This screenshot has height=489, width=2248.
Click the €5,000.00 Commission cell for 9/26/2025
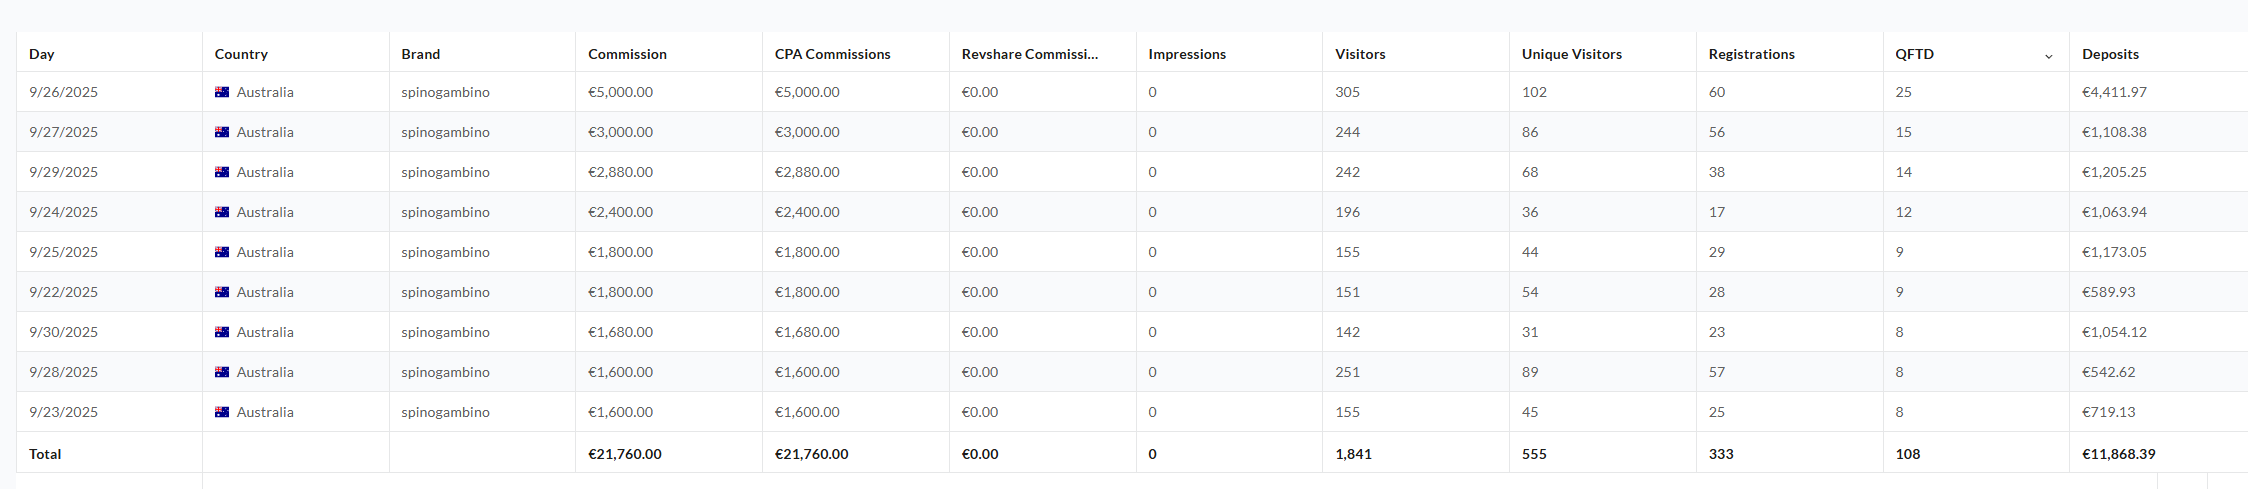620,92
